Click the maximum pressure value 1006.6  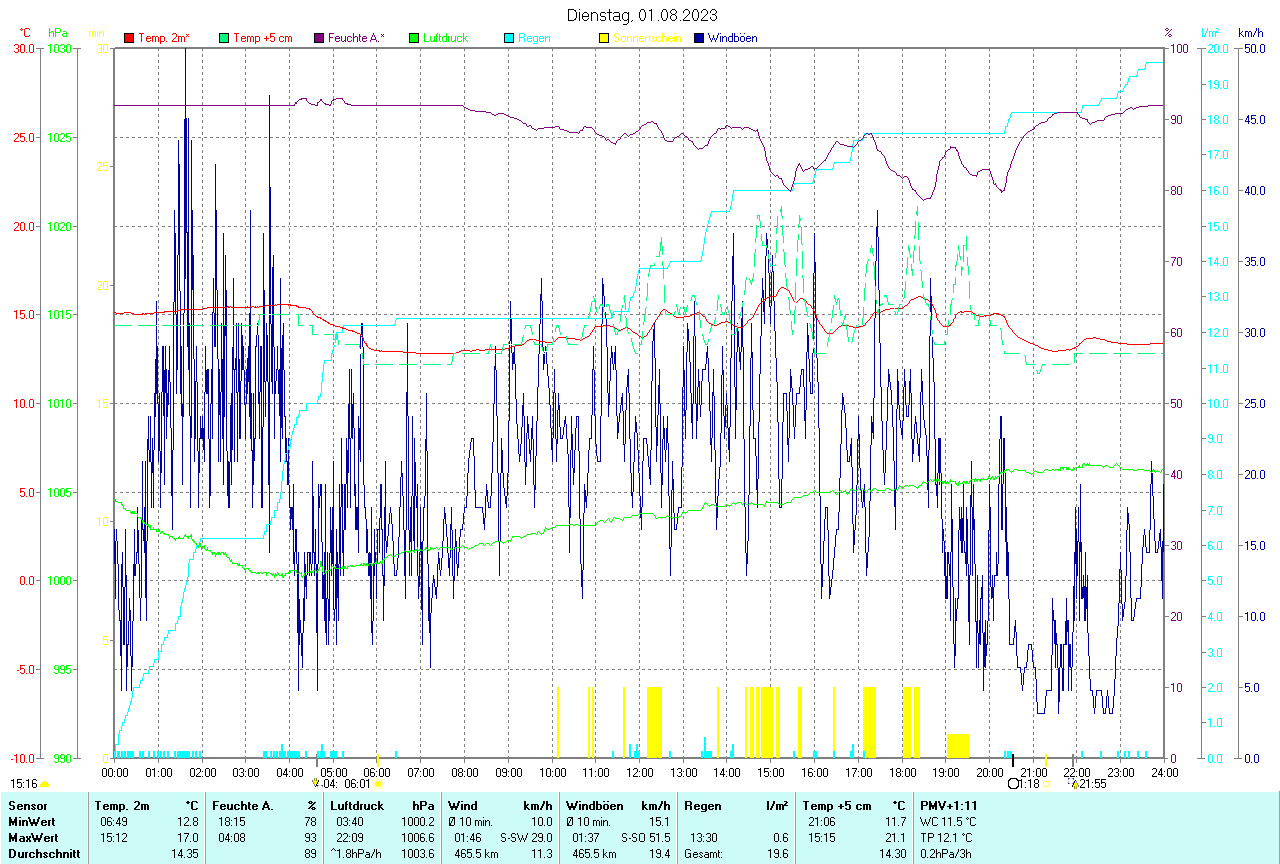(416, 837)
